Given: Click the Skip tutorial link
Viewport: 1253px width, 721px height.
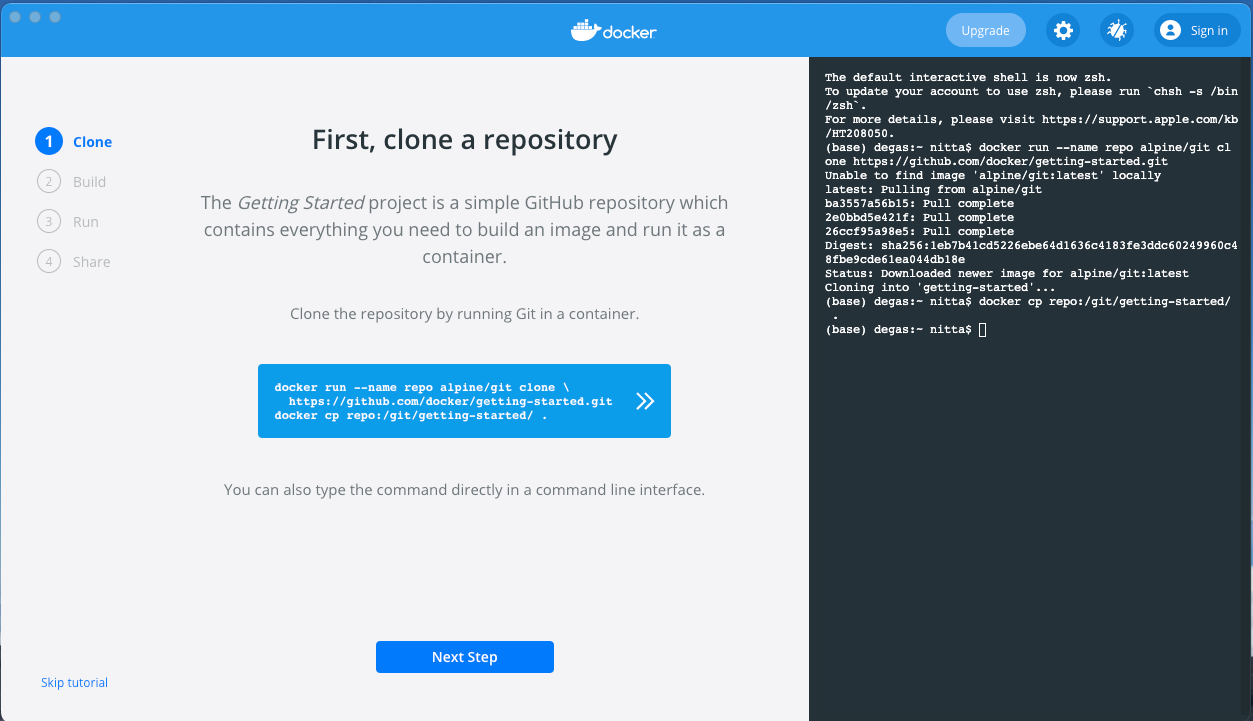Looking at the screenshot, I should [x=74, y=683].
